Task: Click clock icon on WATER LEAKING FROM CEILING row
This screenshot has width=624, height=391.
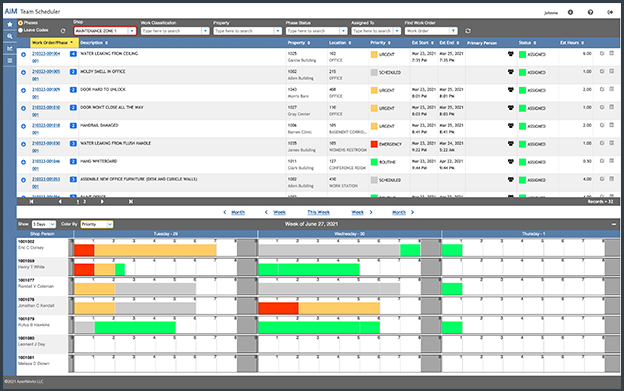Action: (602, 53)
